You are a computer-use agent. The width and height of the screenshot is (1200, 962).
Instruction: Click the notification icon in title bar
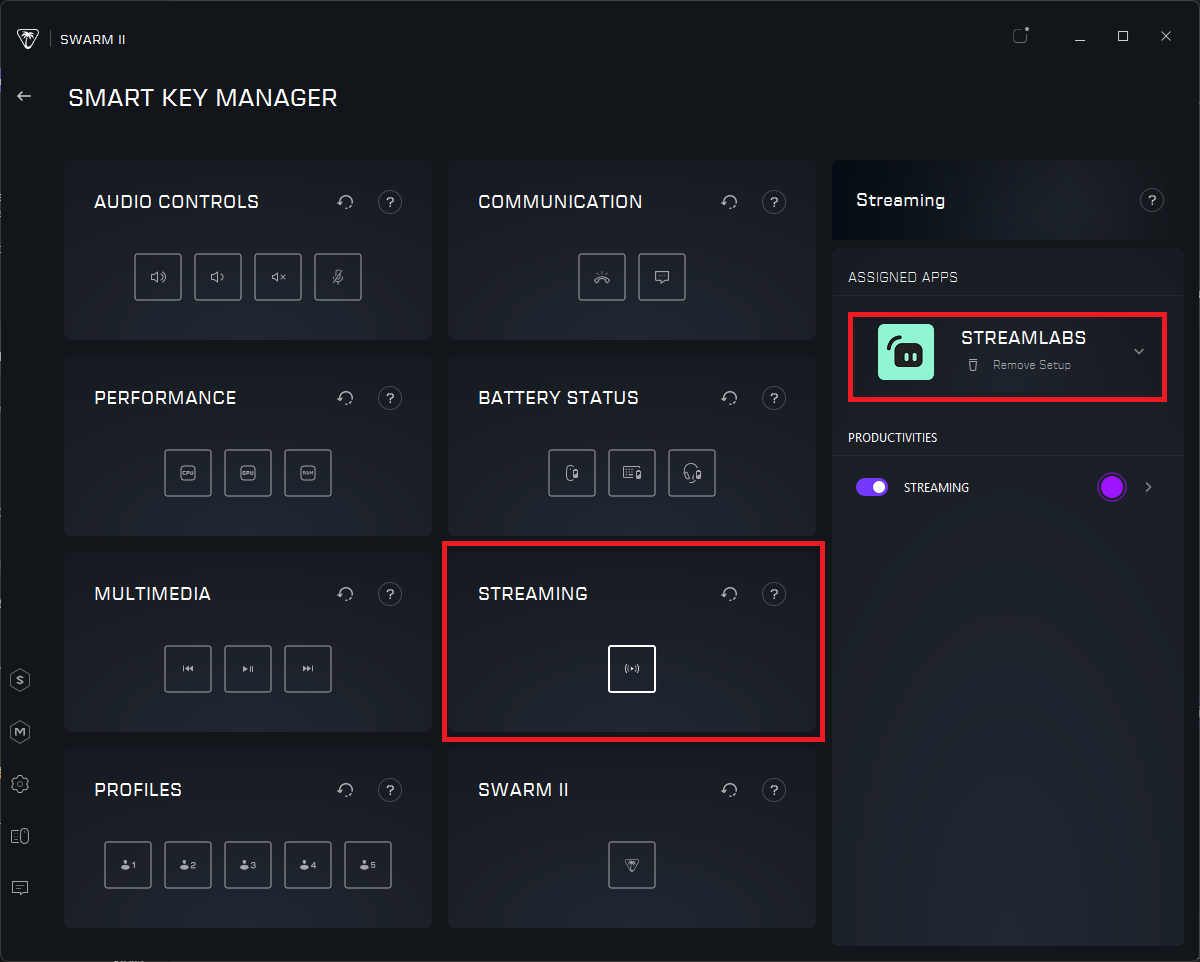1021,35
